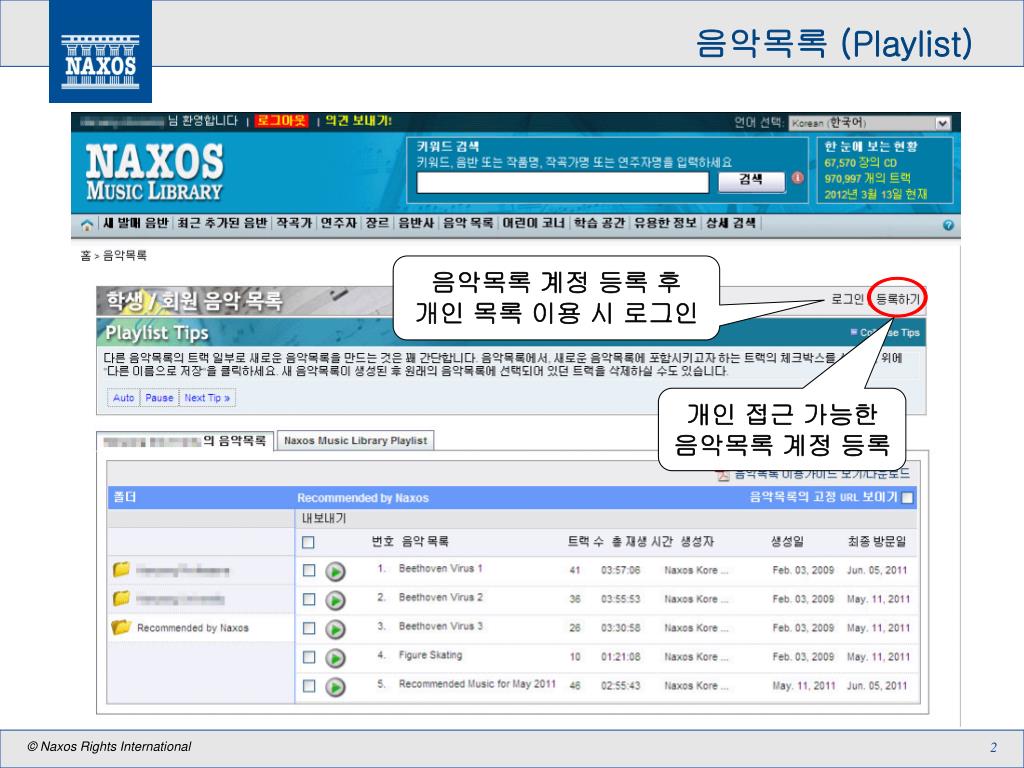
Task: Open the 상세 검색 menu
Action: (x=730, y=223)
